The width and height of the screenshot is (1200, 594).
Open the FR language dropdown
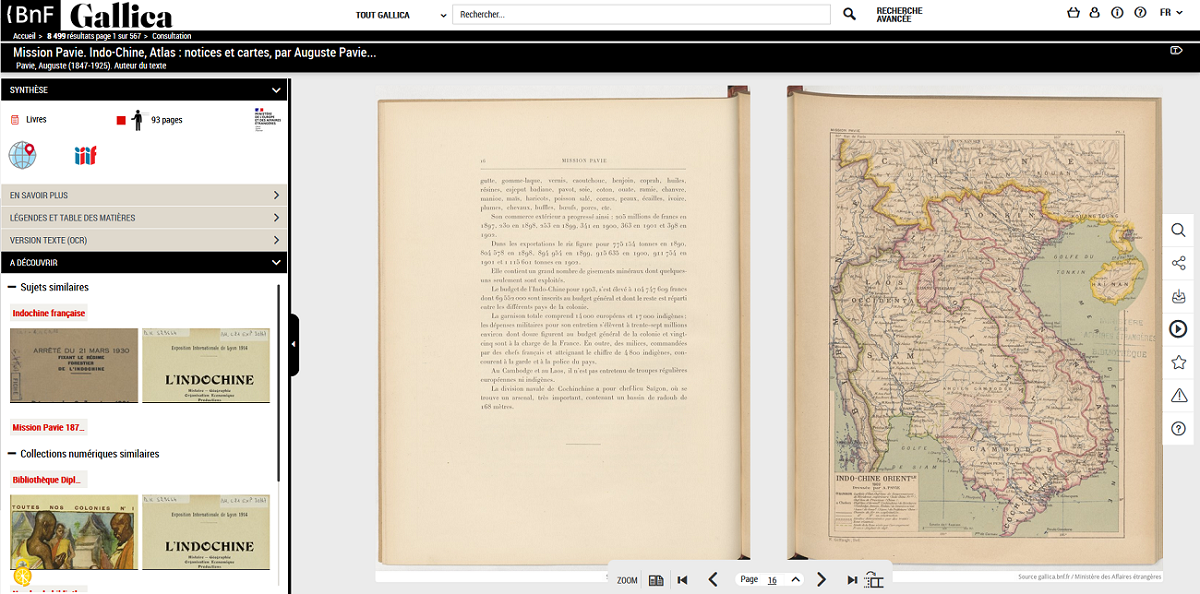pos(1170,13)
